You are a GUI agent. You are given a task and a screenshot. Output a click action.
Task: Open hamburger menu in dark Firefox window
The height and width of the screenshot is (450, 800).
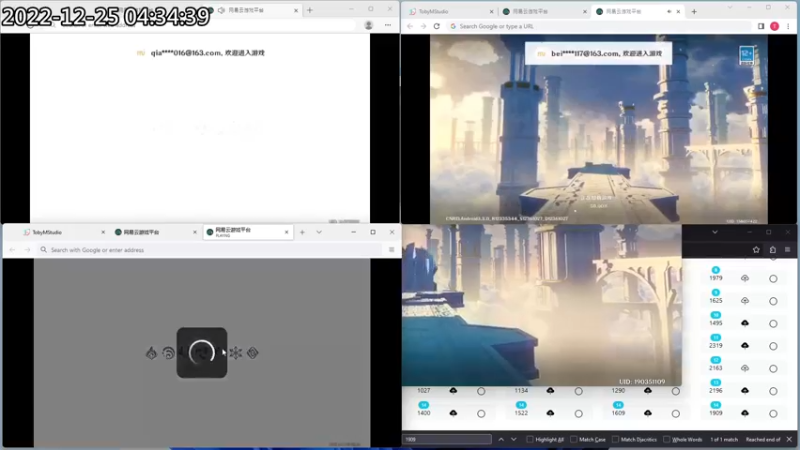787,249
